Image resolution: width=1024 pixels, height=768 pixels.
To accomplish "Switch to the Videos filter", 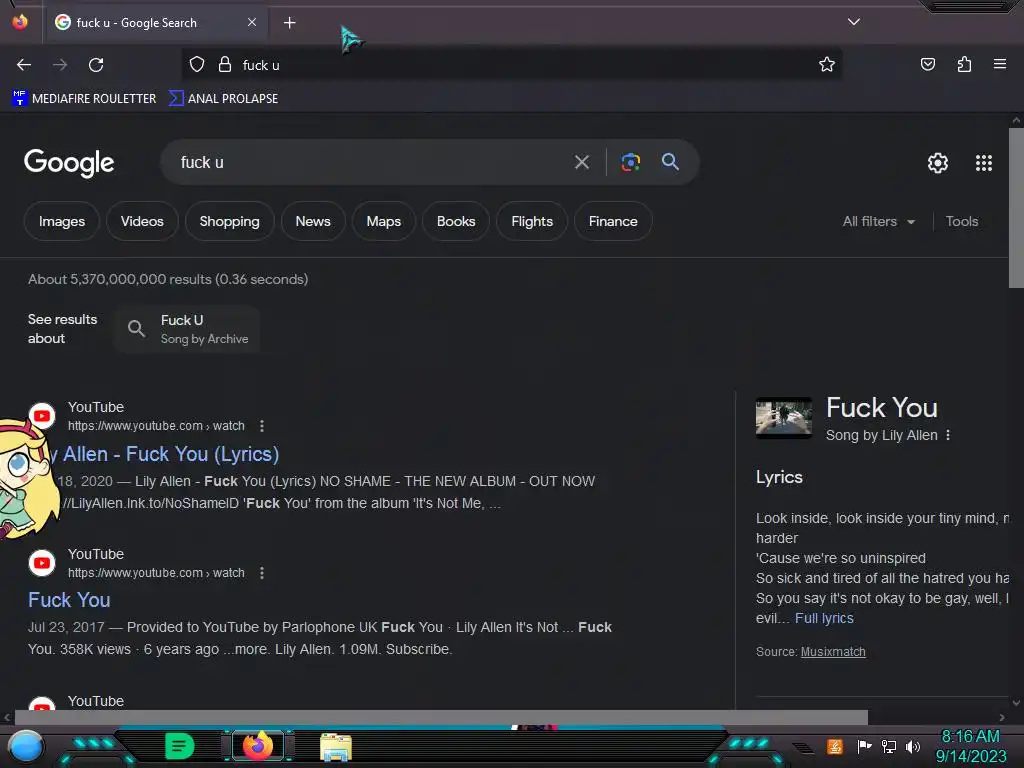I will (x=142, y=221).
